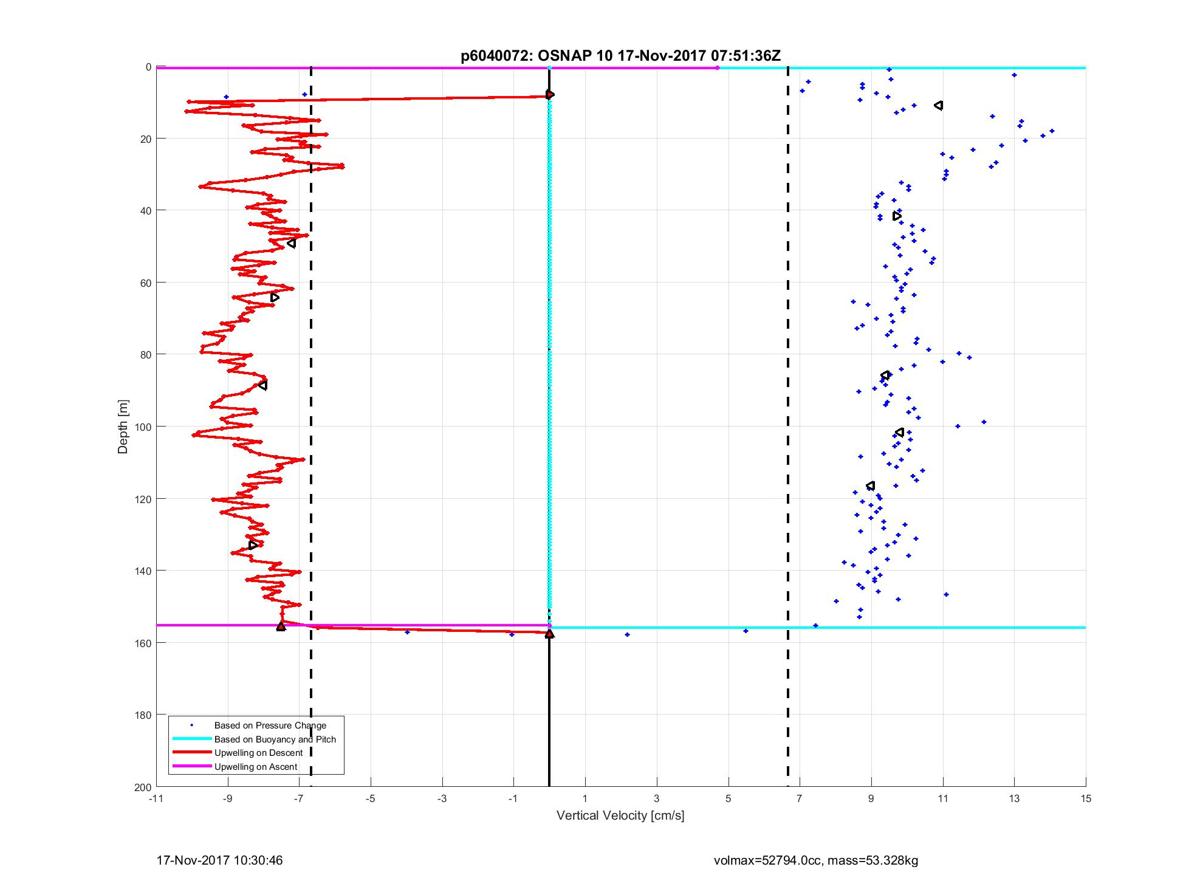The height and width of the screenshot is (885, 1200).
Task: Click the x-axis tick label 9
Action: coord(871,799)
